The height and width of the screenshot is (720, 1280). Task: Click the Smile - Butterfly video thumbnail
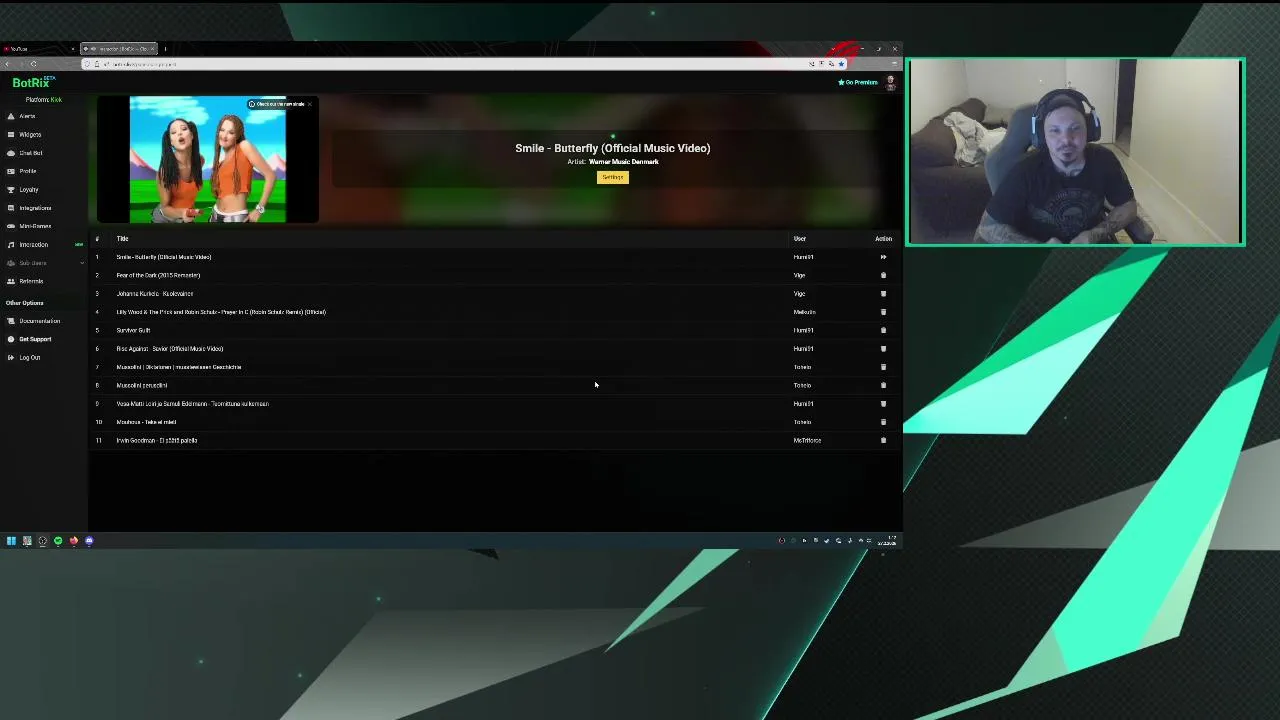[x=208, y=160]
